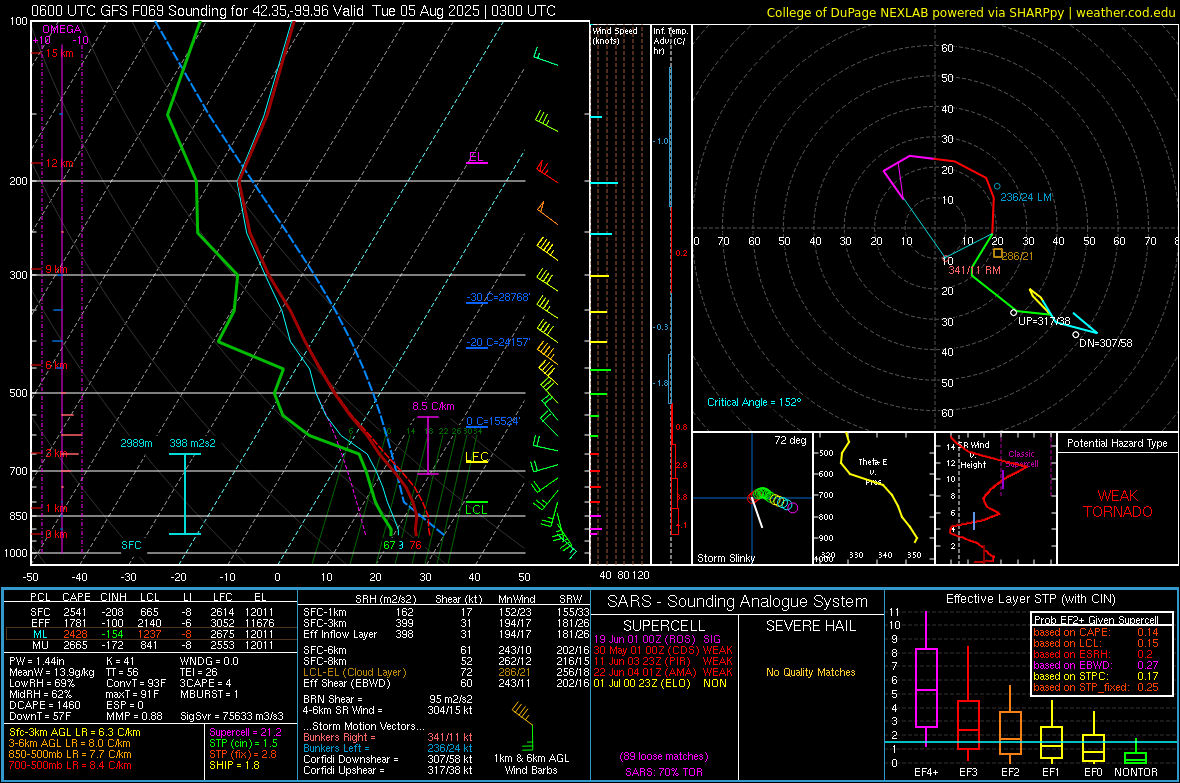The width and height of the screenshot is (1180, 783).
Task: Click the SFC-1km shear table row
Action: click(446, 613)
